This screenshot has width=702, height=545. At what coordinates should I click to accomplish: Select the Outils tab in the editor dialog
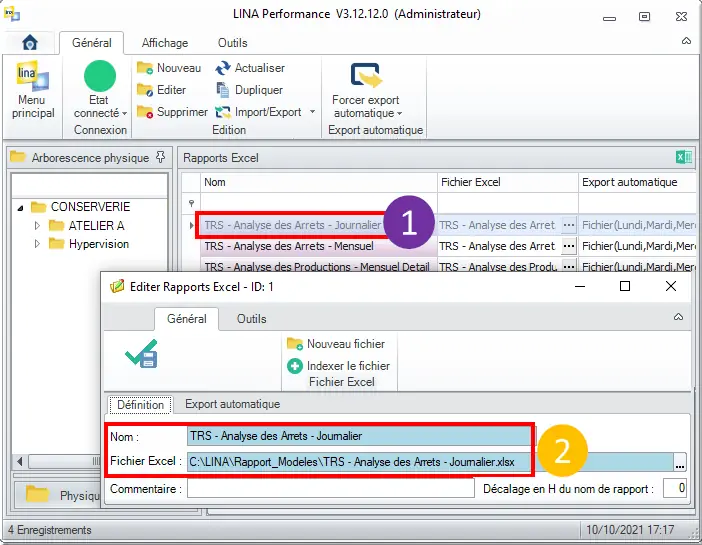[251, 319]
